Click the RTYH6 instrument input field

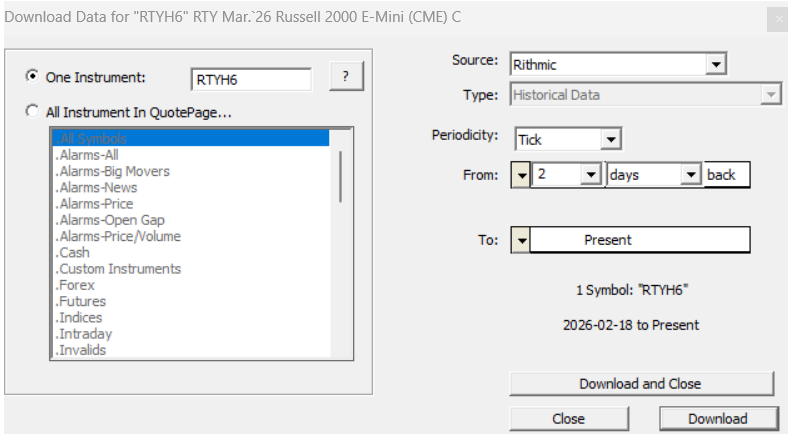pos(250,79)
